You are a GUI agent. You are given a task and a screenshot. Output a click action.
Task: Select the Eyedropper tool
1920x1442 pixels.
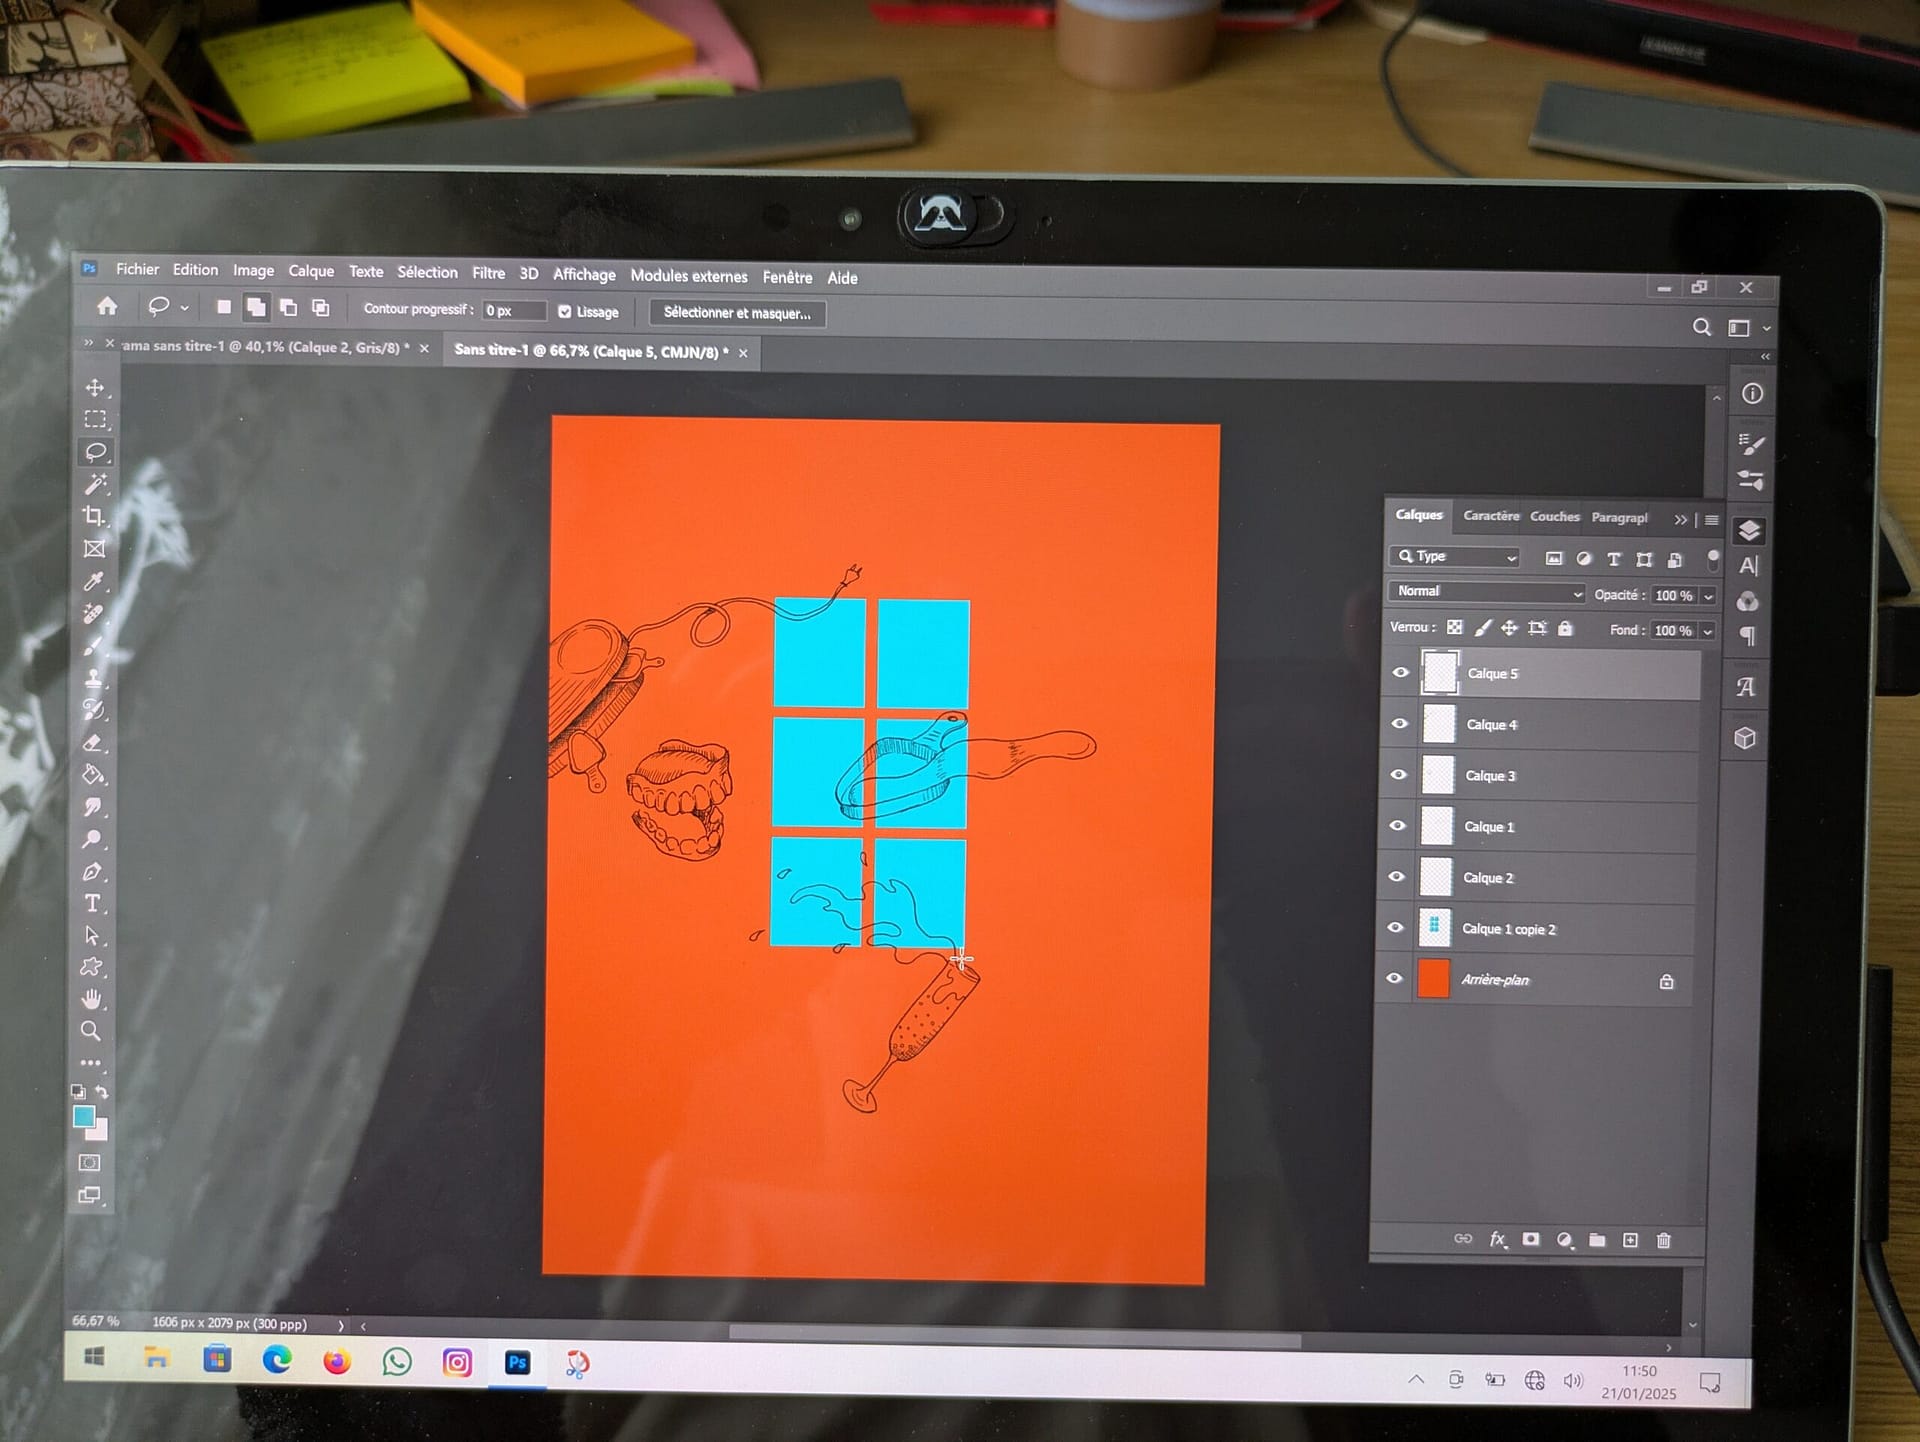[94, 581]
